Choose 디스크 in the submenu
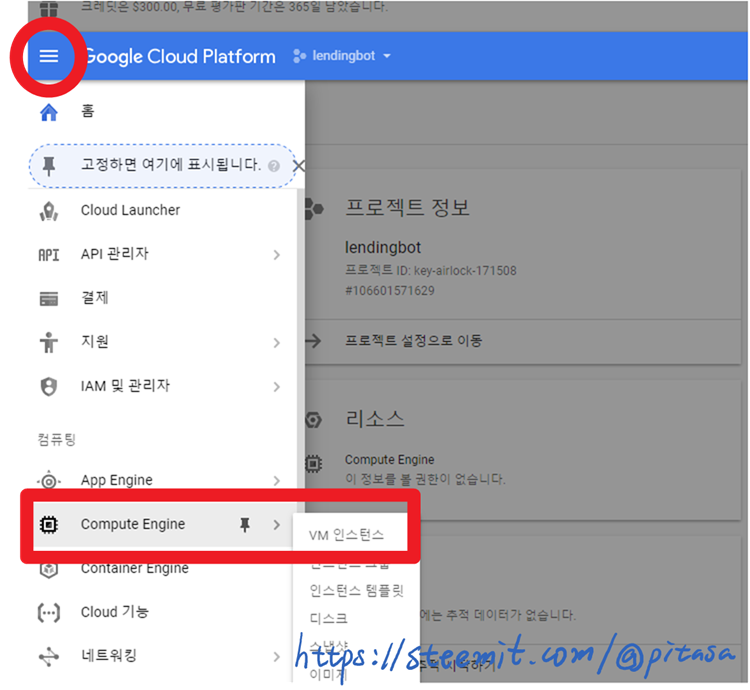The image size is (750, 690). coord(329,619)
